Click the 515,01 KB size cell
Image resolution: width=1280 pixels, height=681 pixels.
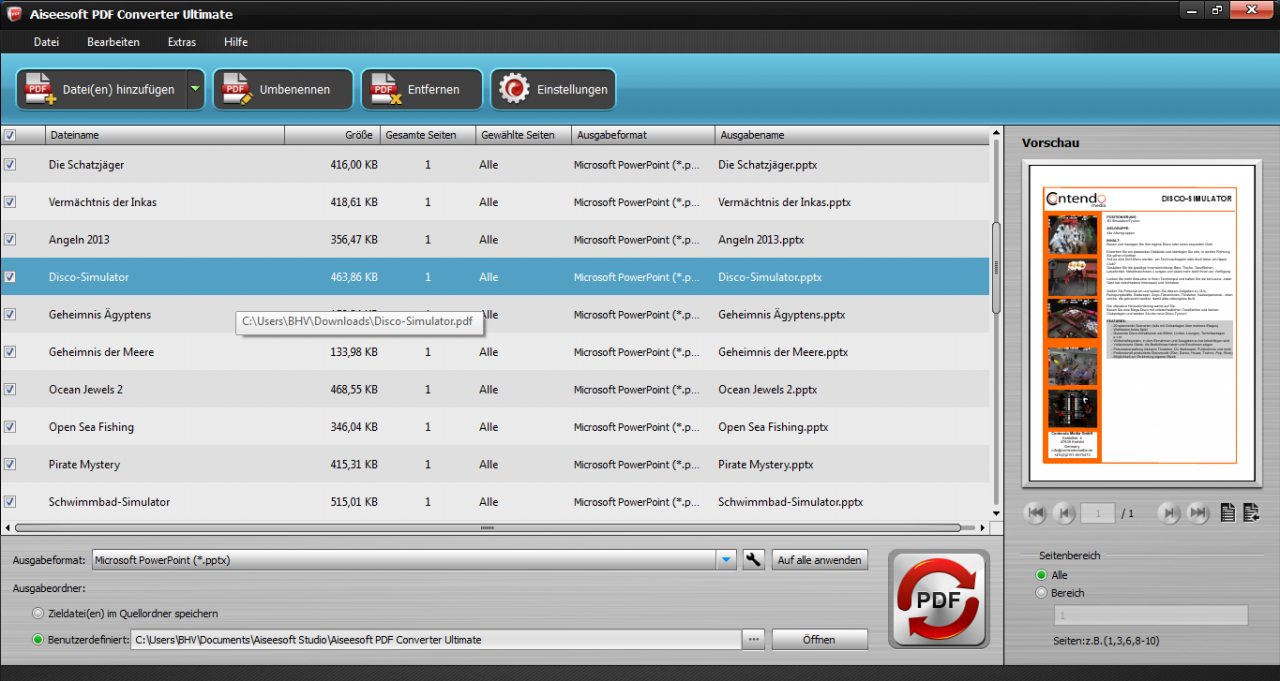(x=353, y=502)
